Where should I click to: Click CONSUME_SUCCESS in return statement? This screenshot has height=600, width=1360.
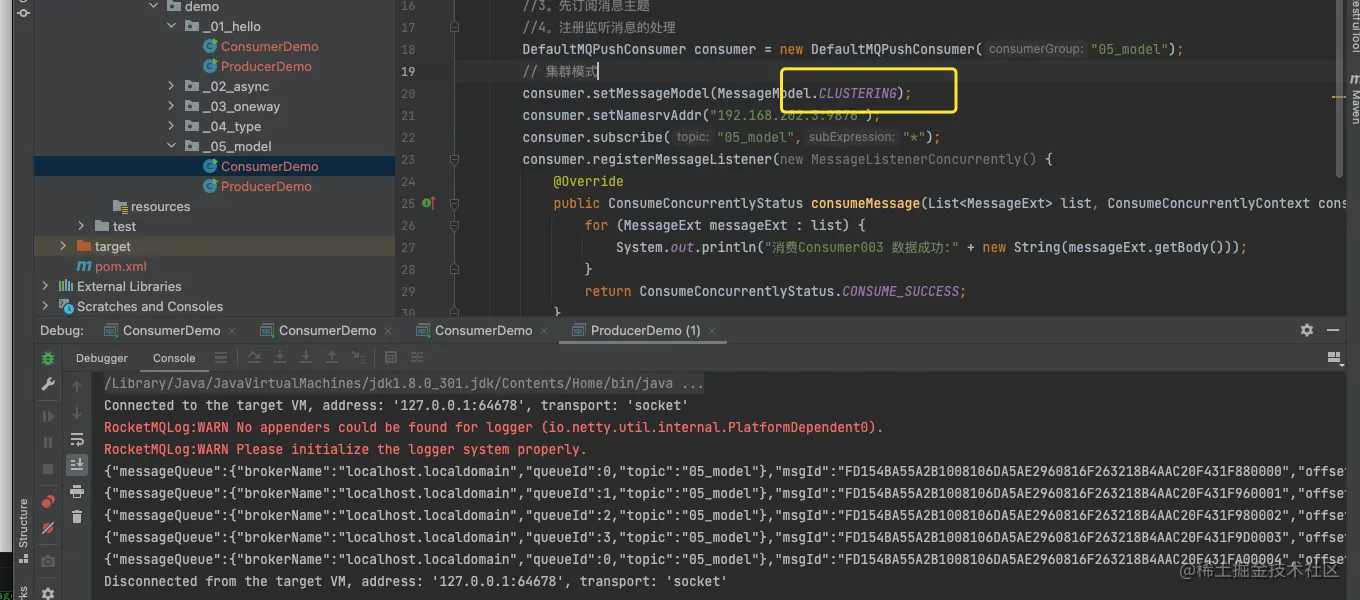tap(901, 291)
